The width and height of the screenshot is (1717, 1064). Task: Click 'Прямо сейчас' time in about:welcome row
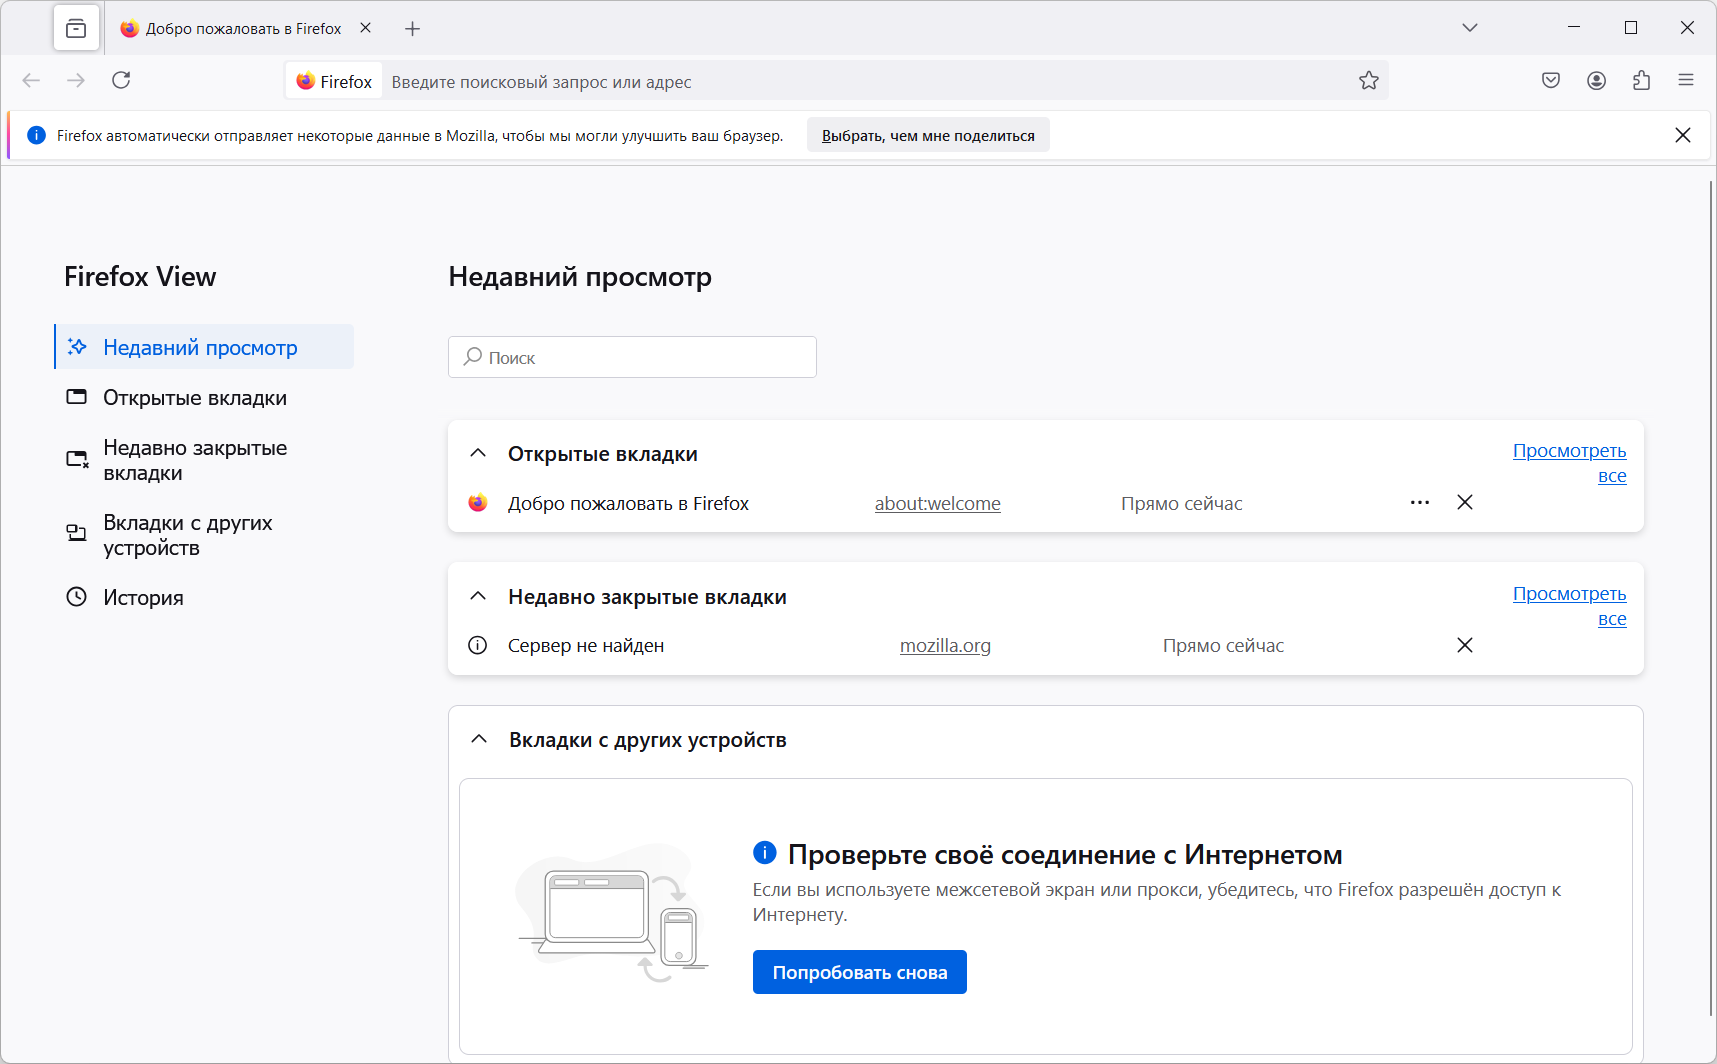tap(1182, 504)
